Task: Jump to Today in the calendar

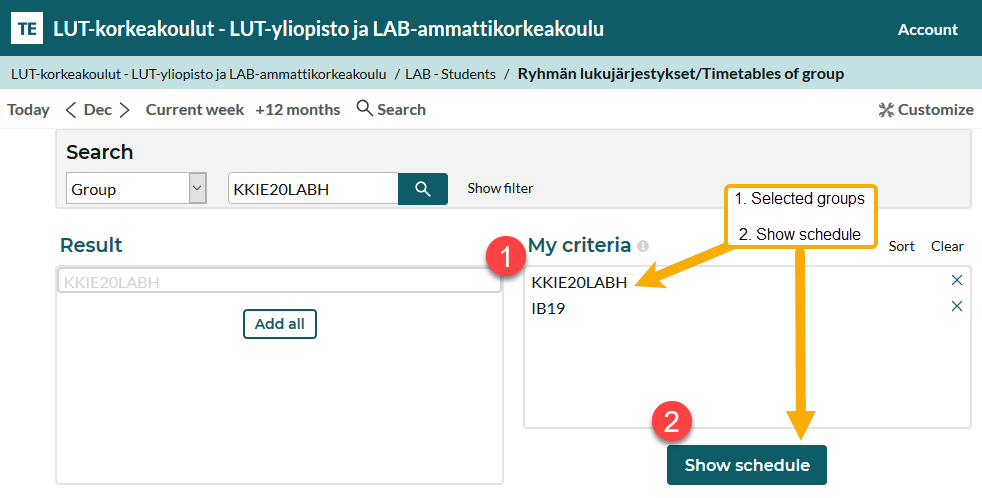Action: 28,110
